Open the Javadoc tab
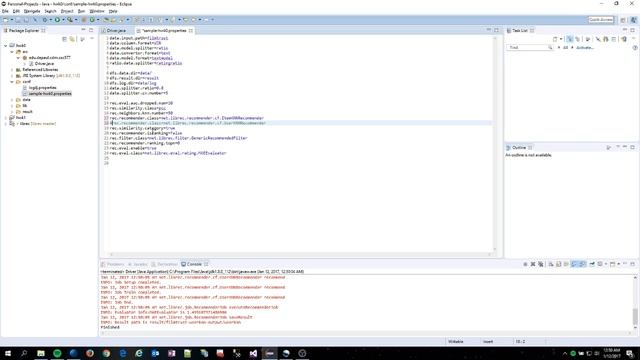640x360 pixels. (x=138, y=264)
